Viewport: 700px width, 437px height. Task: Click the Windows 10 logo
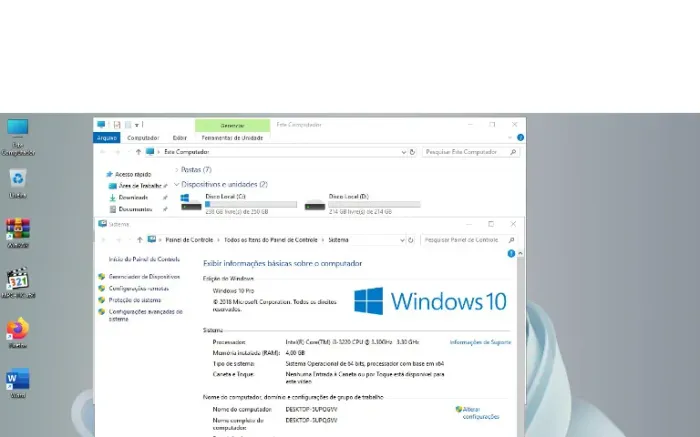tap(430, 301)
